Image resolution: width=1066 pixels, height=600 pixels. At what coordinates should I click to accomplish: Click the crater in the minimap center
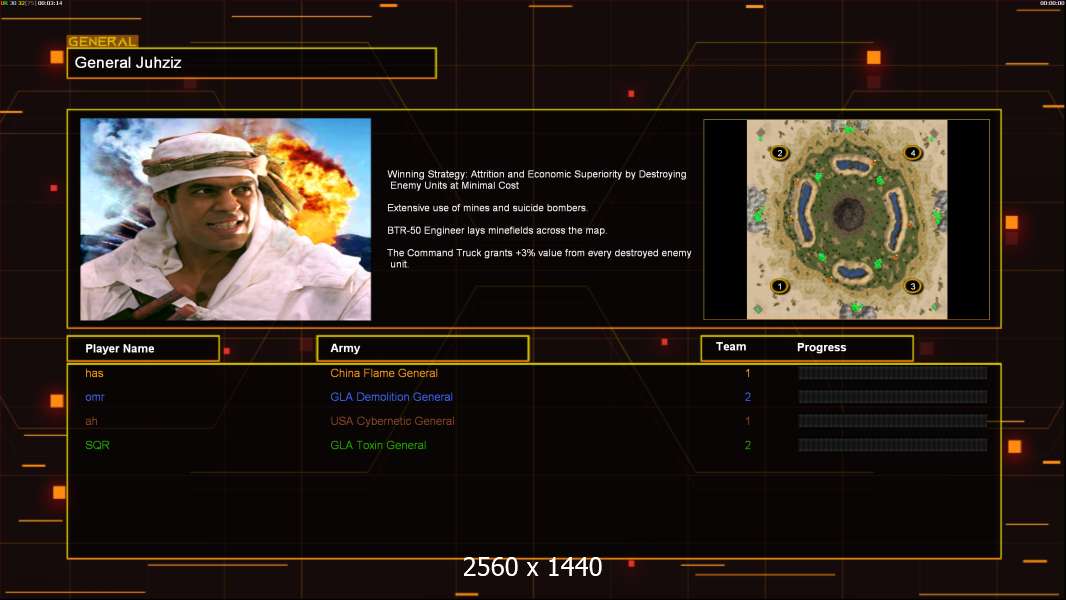pos(848,214)
